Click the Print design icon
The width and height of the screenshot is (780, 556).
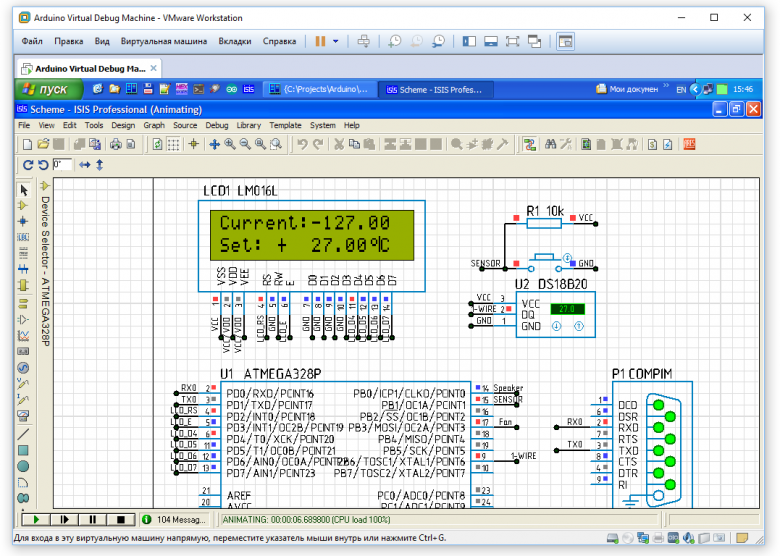(115, 144)
